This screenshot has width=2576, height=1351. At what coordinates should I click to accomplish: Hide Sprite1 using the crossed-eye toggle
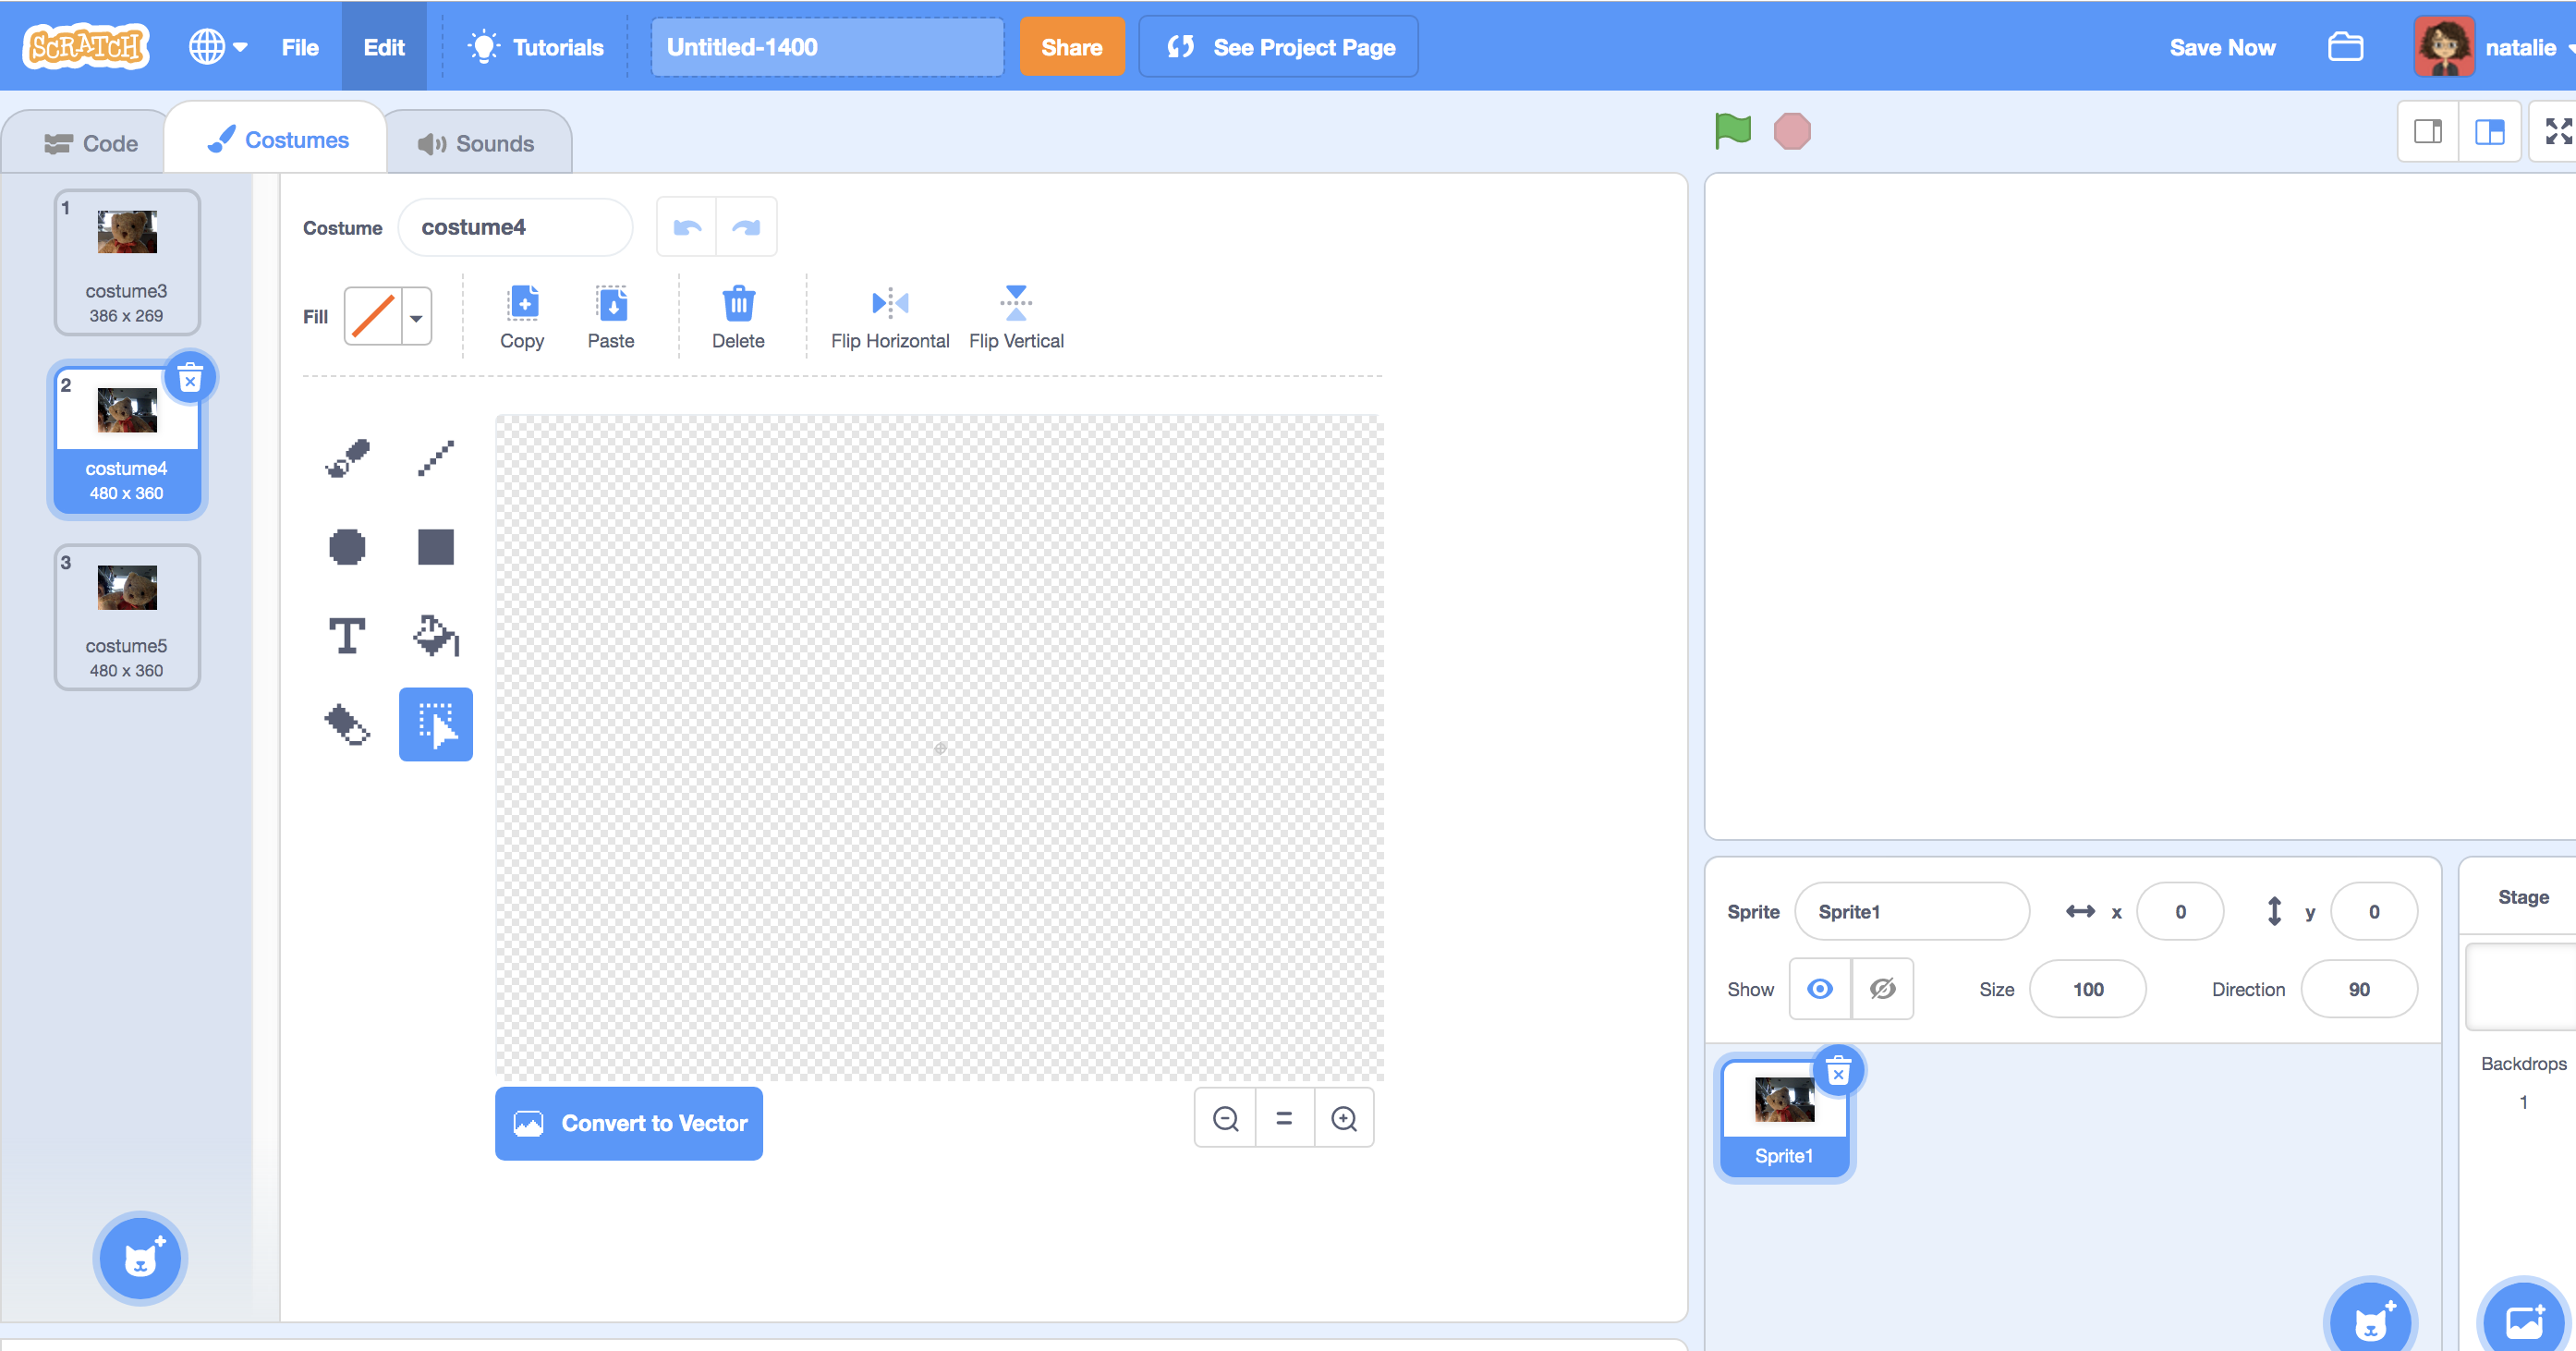1883,989
